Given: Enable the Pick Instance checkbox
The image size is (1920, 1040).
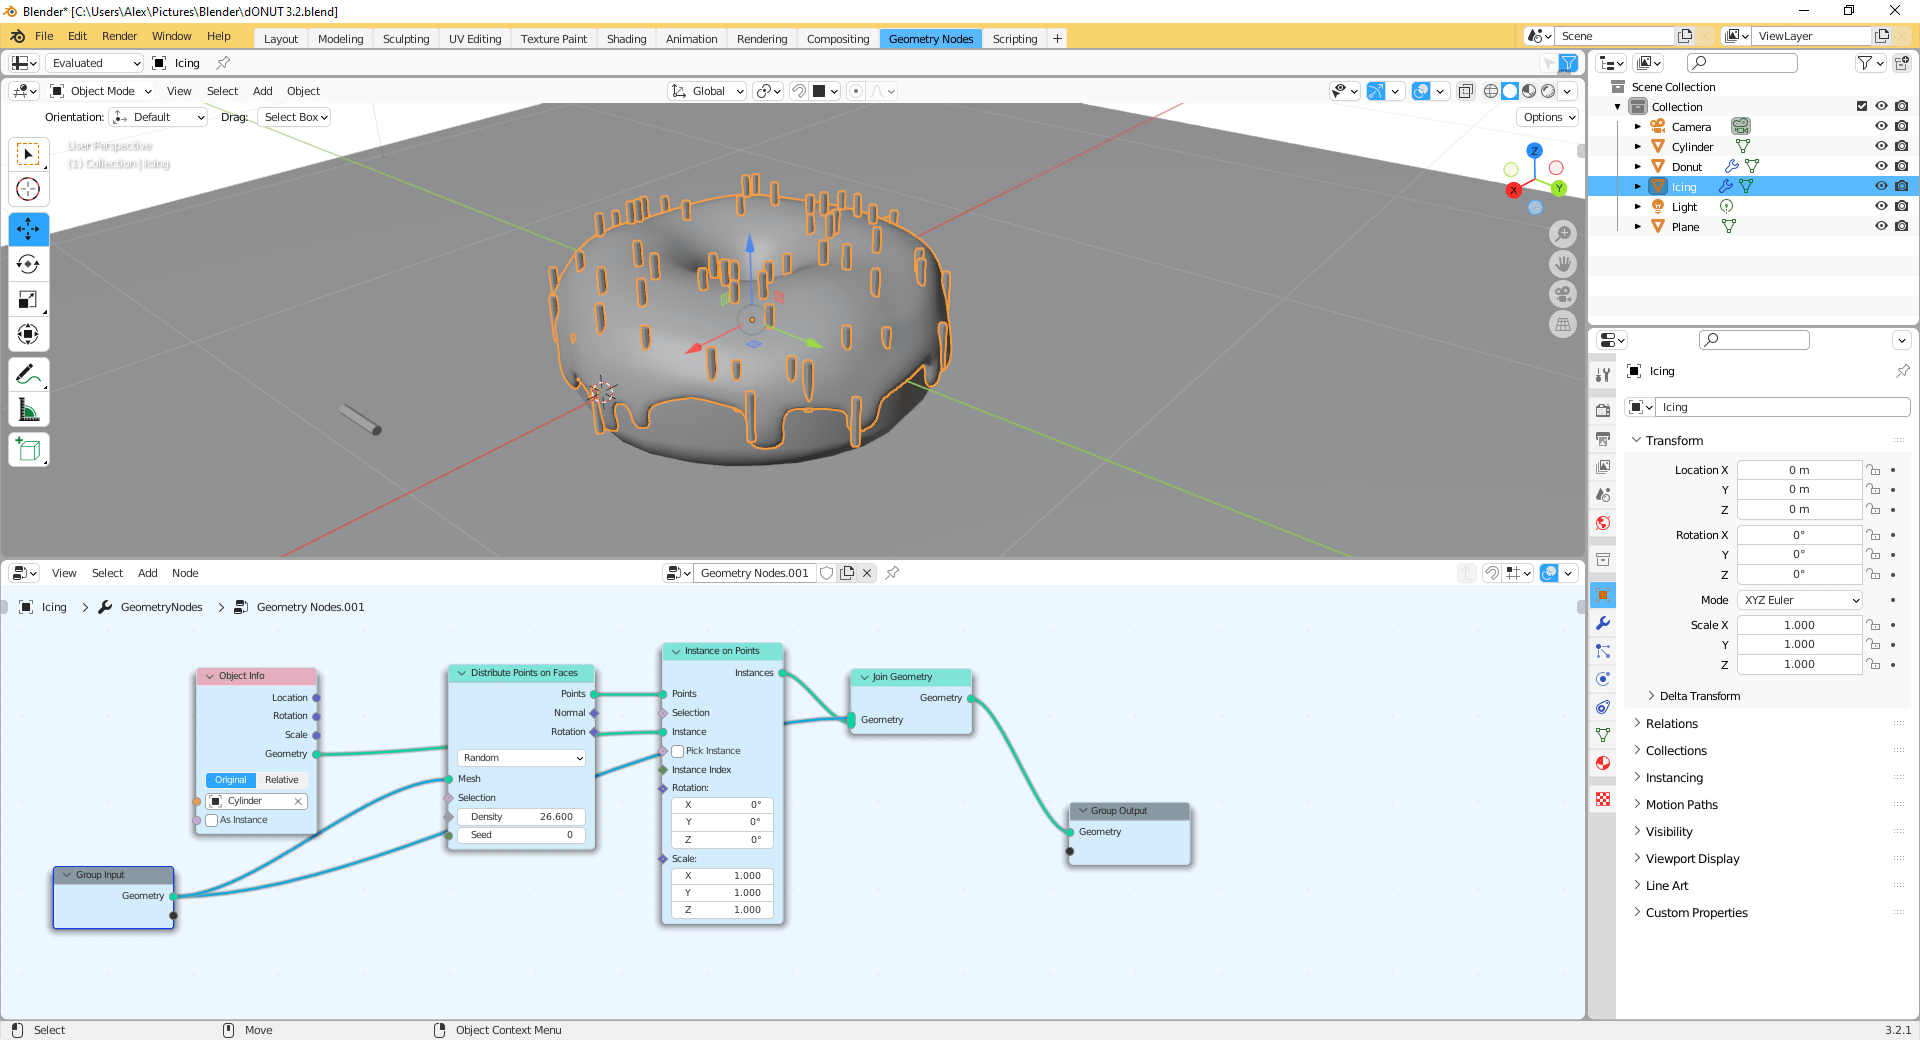Looking at the screenshot, I should tap(678, 751).
